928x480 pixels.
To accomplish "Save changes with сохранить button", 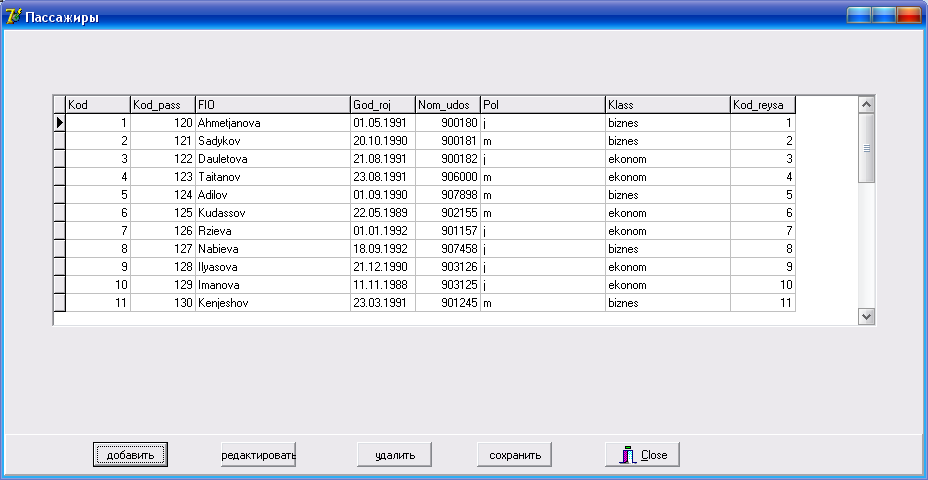I will click(515, 455).
